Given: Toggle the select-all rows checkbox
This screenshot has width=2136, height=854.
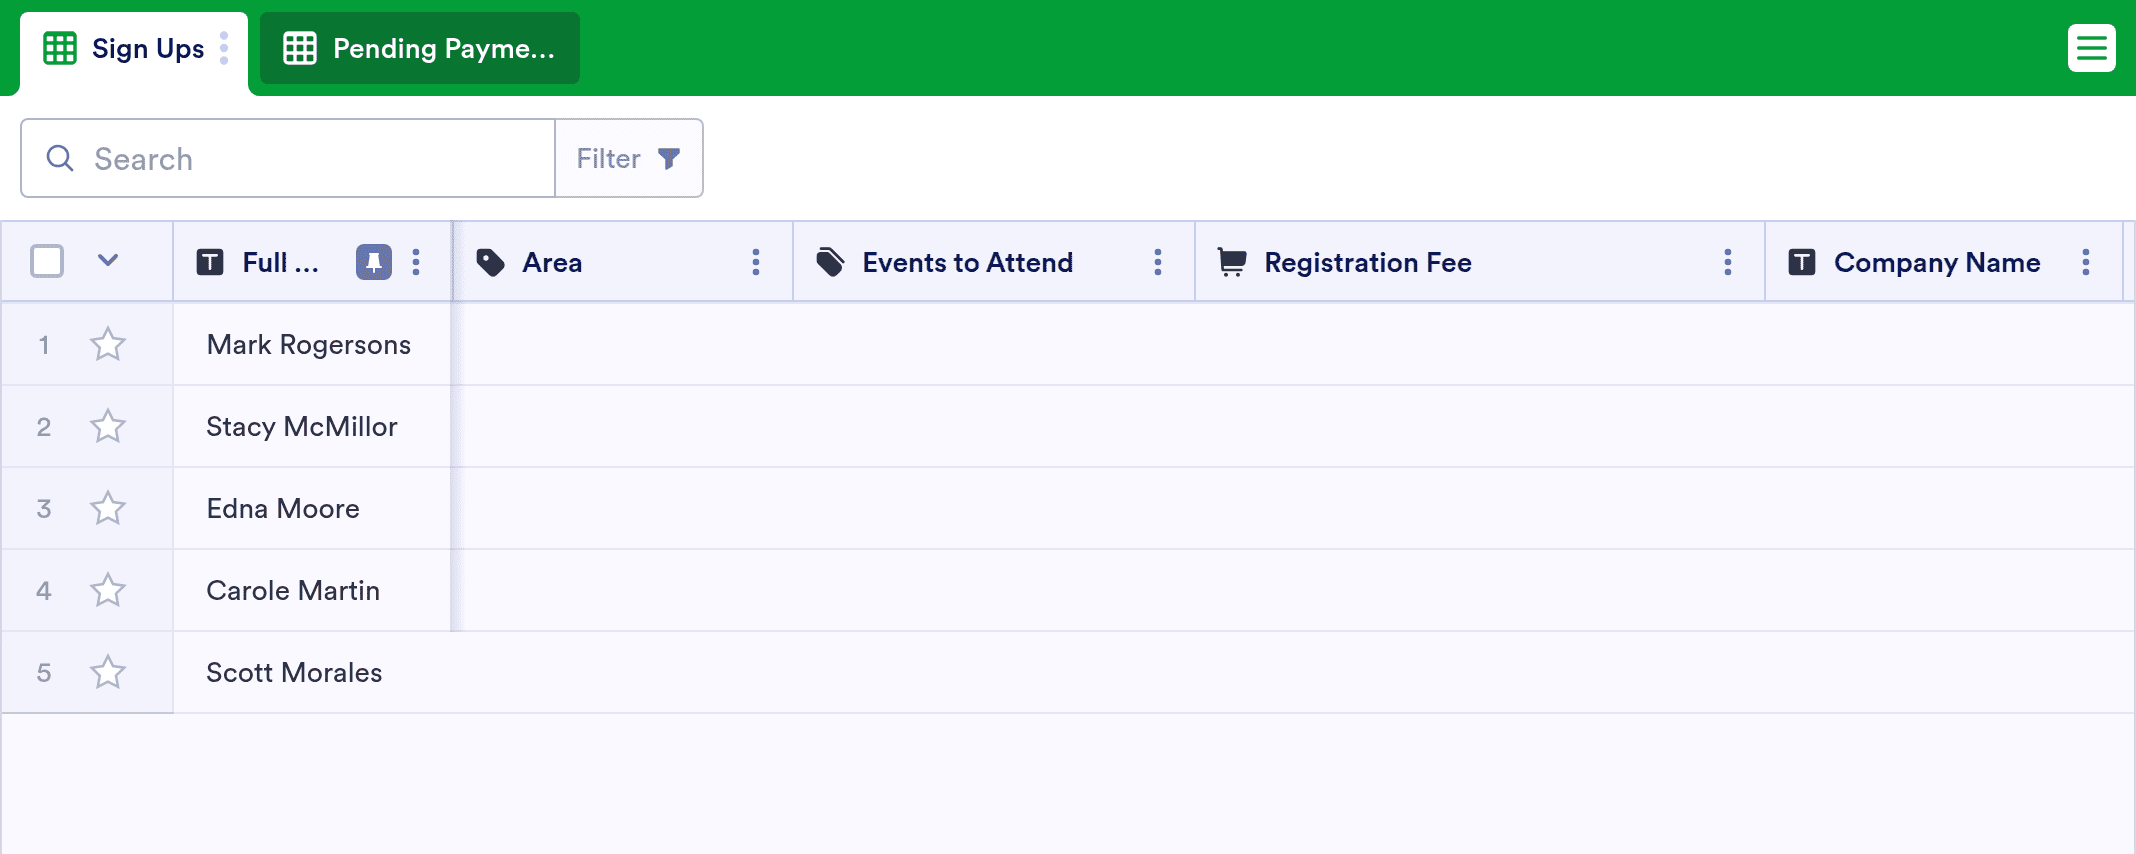Looking at the screenshot, I should (47, 261).
